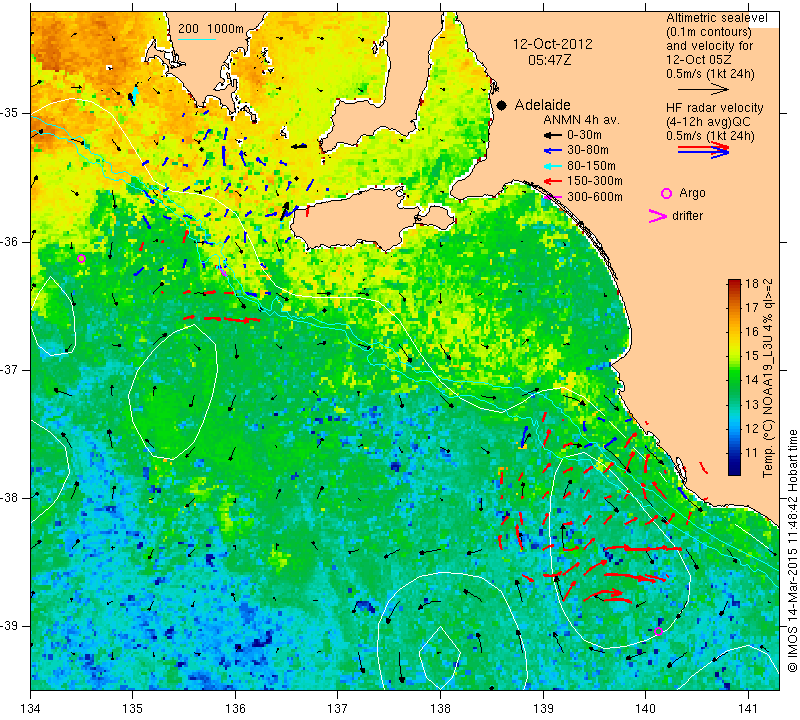Image resolution: width=800 pixels, height=720 pixels.
Task: Click the longitude axis label 137
Action: 338,709
